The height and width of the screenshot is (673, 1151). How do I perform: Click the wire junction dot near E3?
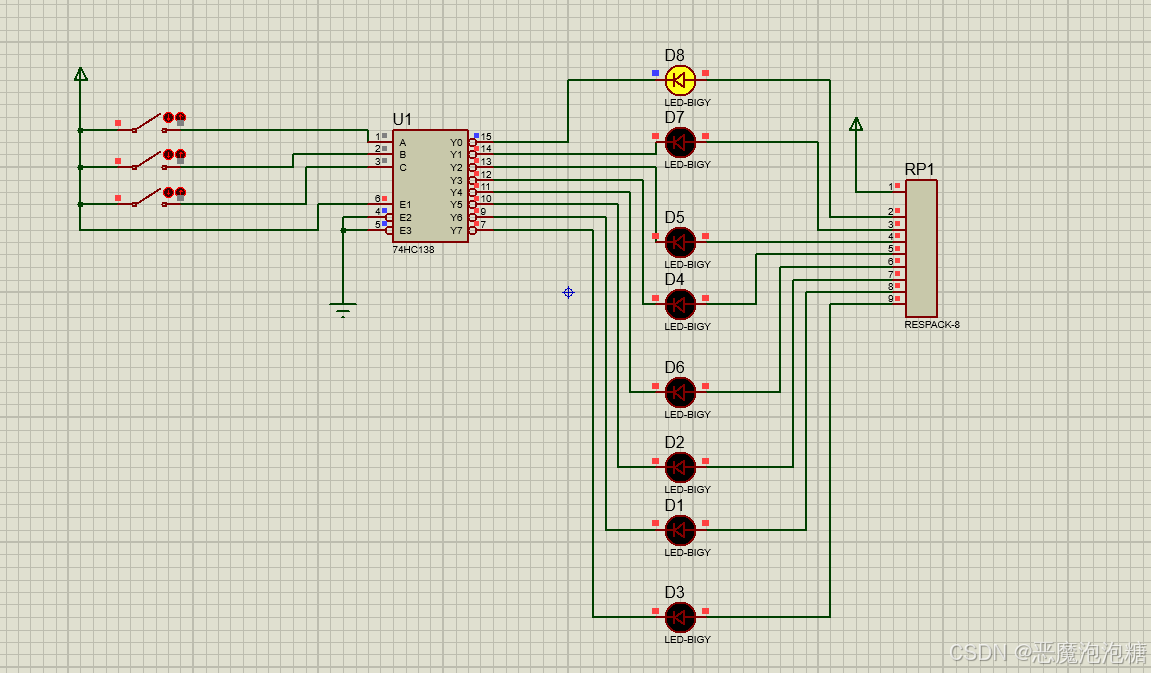click(x=343, y=230)
